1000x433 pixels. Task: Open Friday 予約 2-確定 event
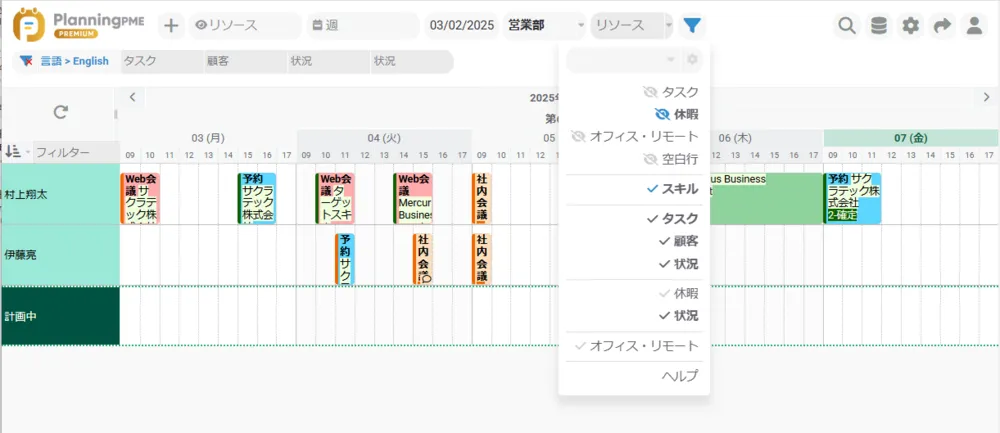(852, 198)
